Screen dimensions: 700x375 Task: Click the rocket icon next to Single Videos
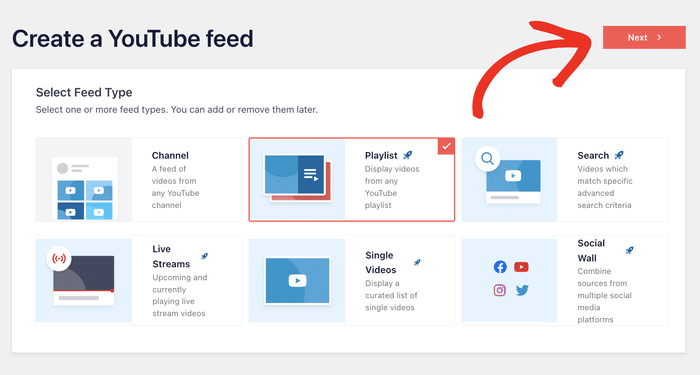coord(417,262)
